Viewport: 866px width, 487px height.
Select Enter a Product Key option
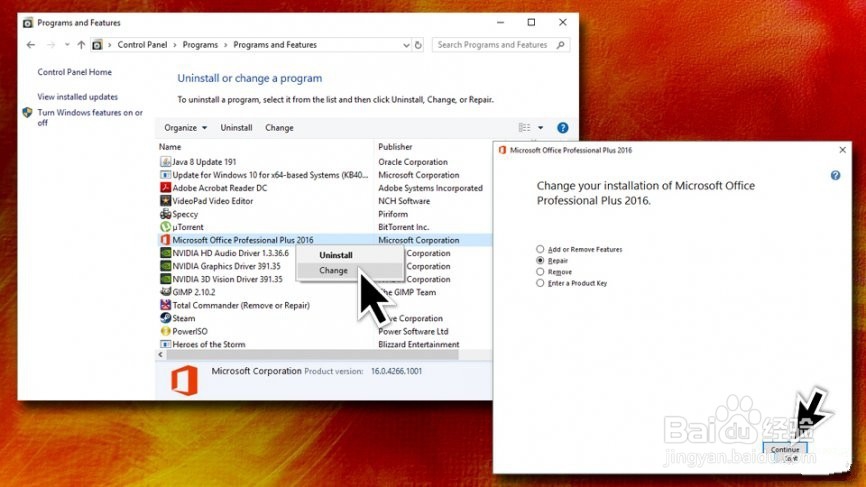(540, 283)
